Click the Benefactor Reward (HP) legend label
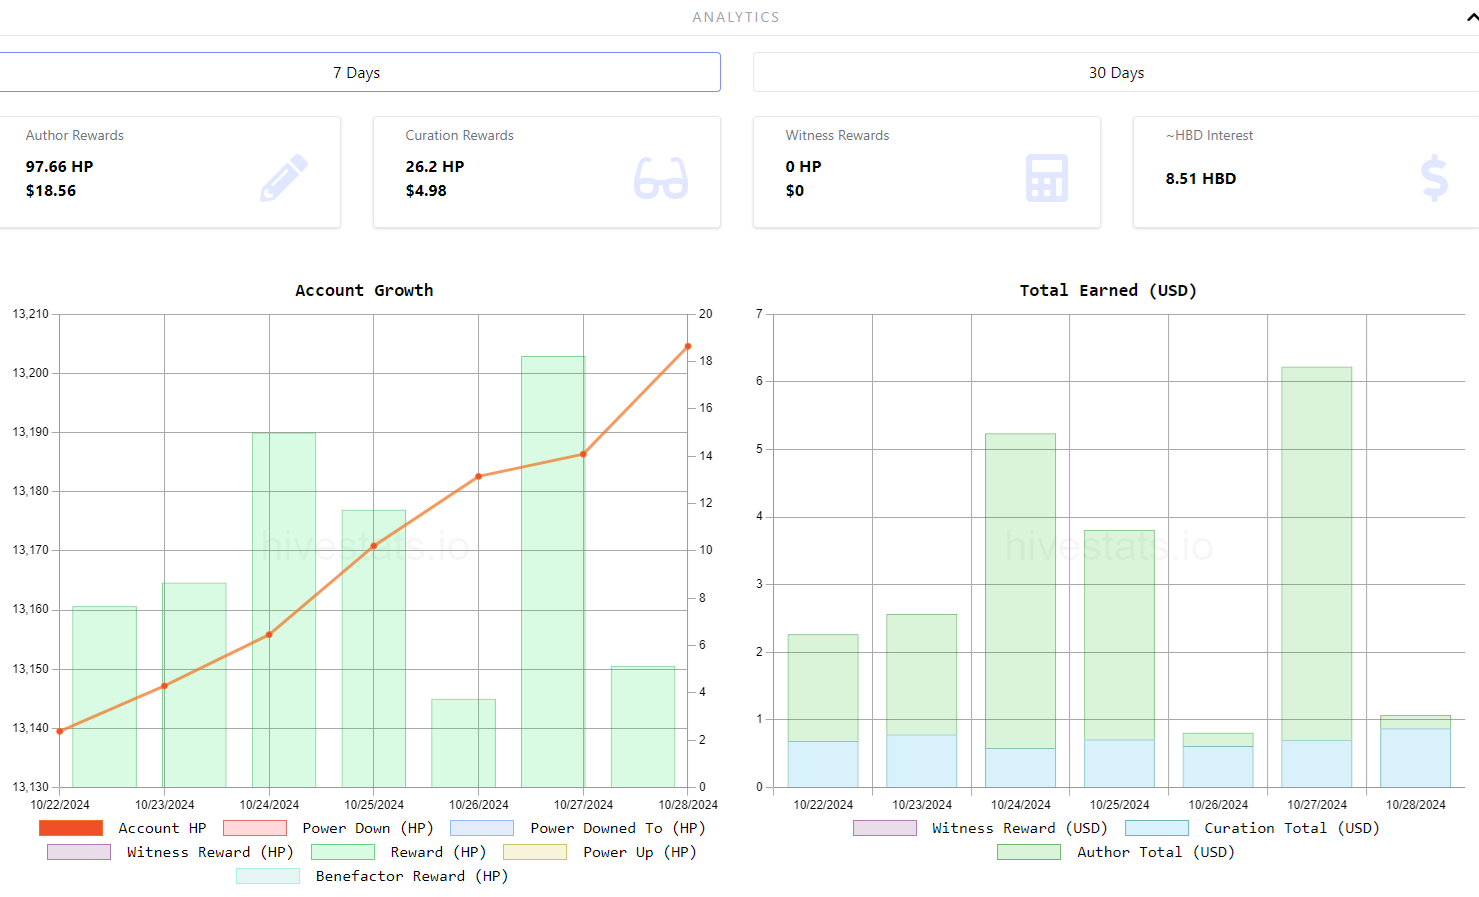This screenshot has height=897, width=1479. pyautogui.click(x=412, y=876)
